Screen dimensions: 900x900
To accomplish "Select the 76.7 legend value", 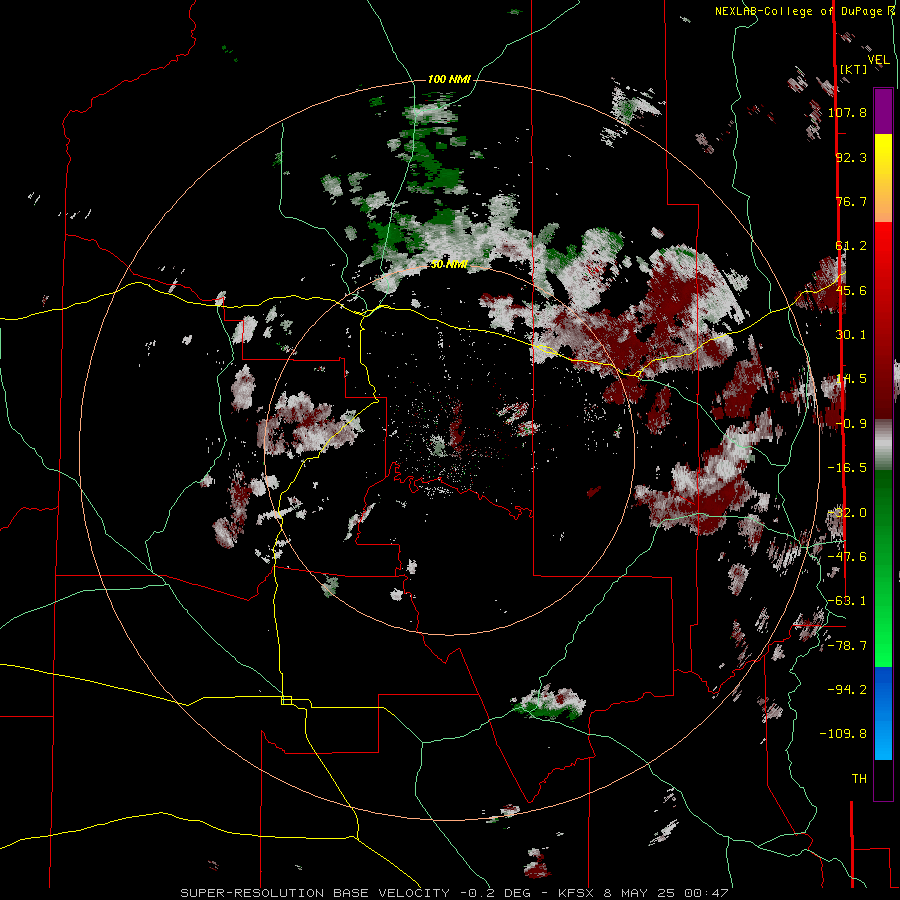I will click(851, 201).
